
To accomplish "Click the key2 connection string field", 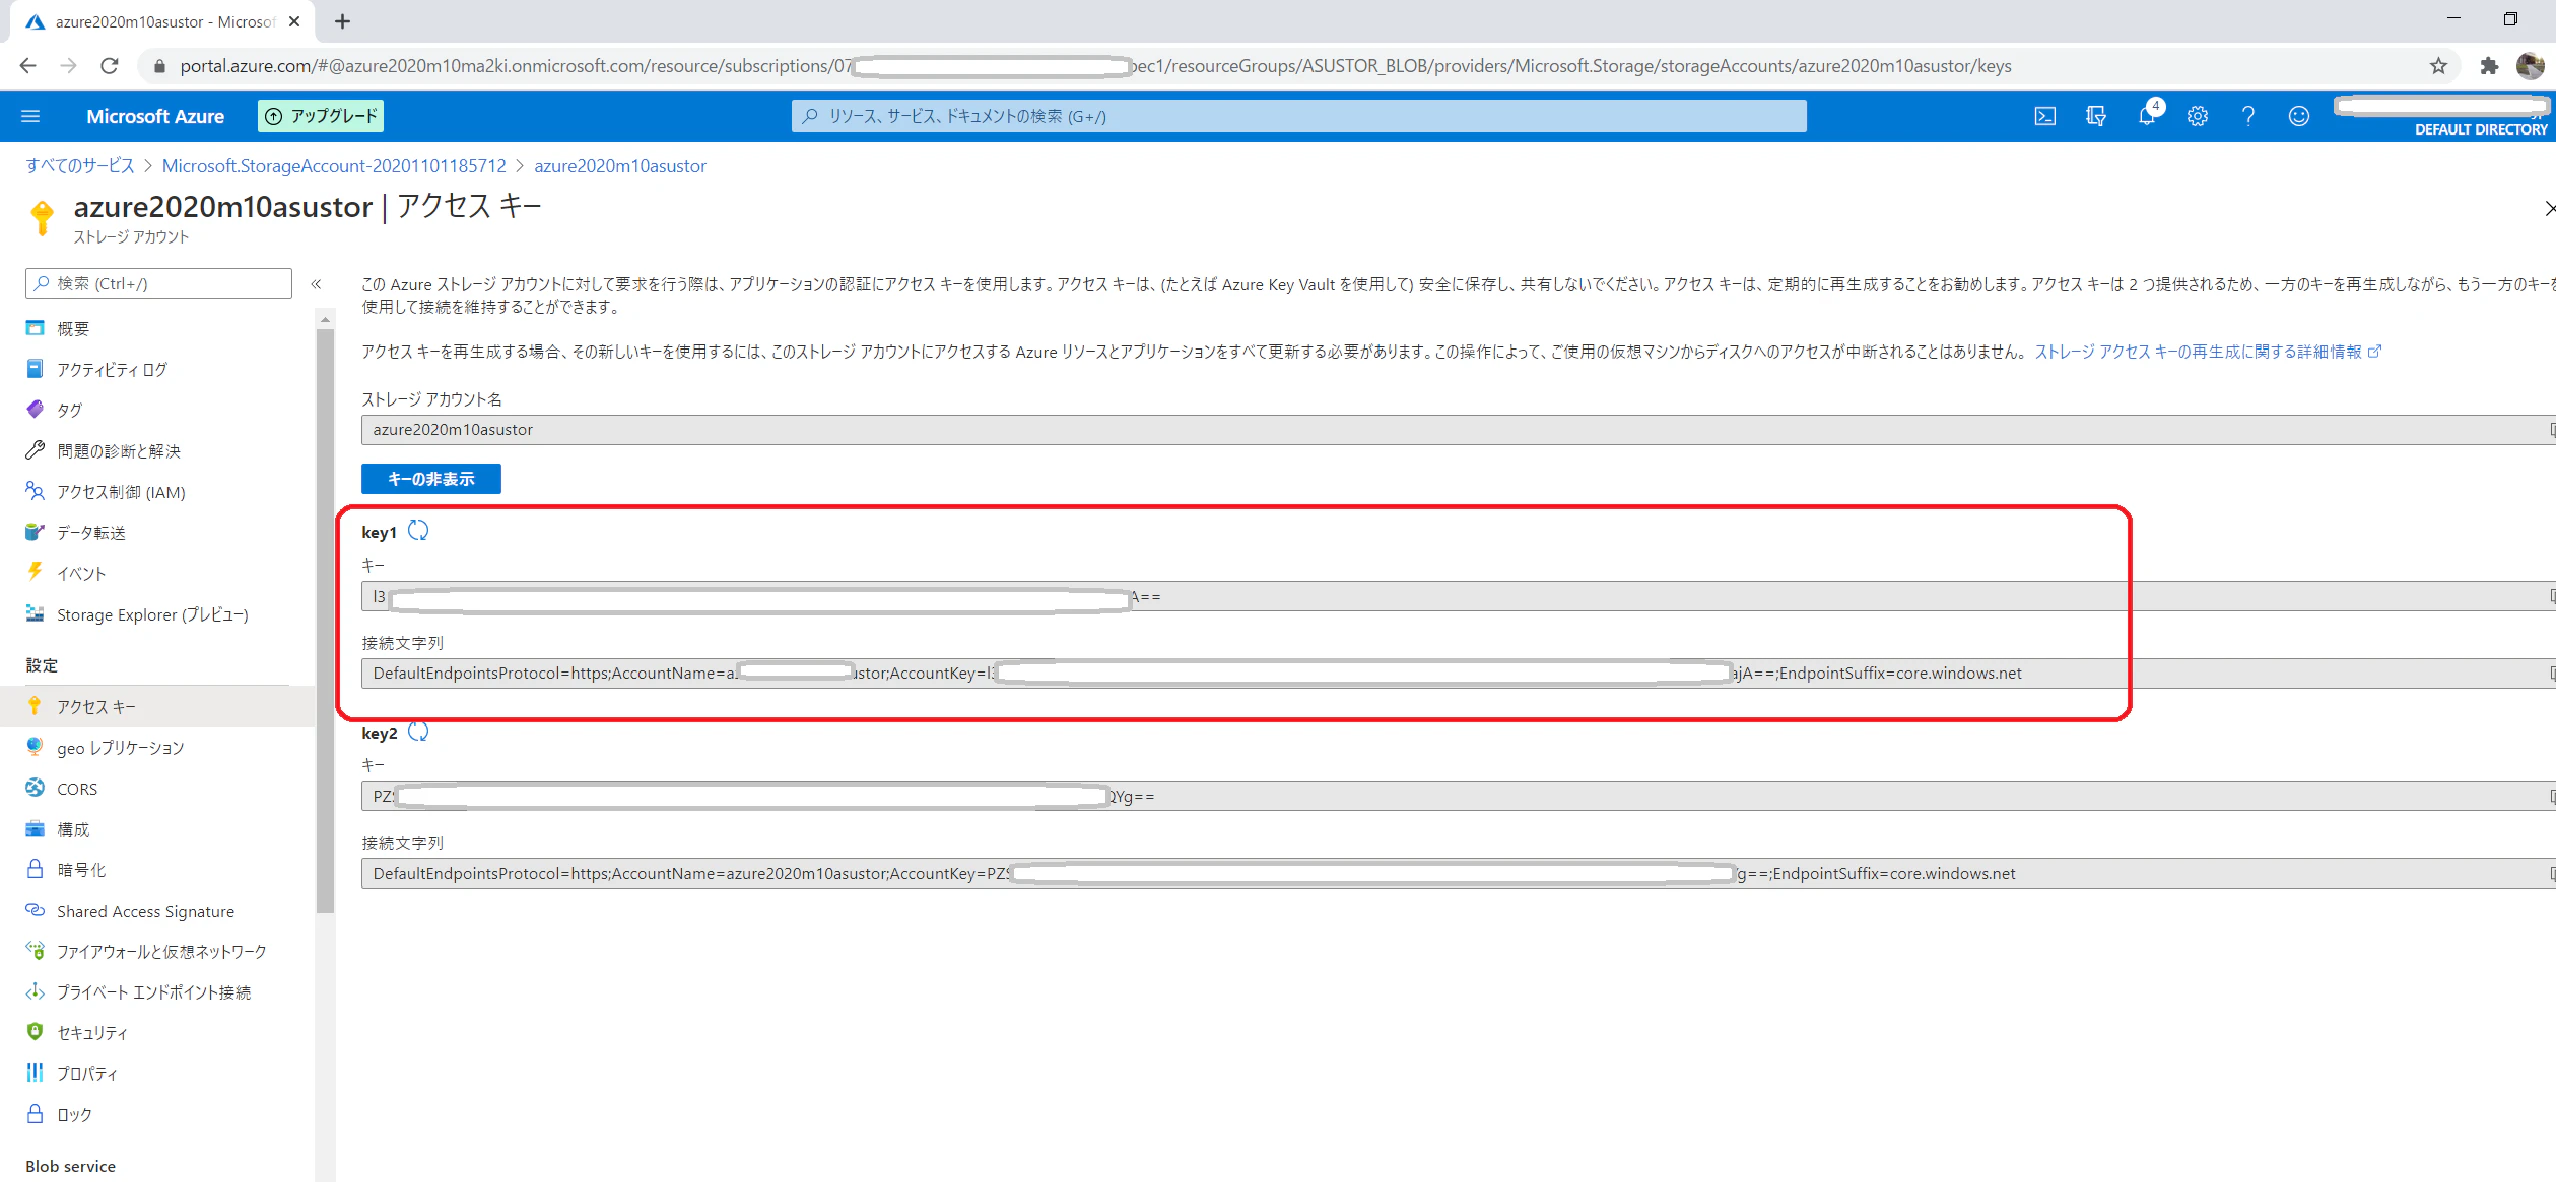I will click(x=1458, y=874).
